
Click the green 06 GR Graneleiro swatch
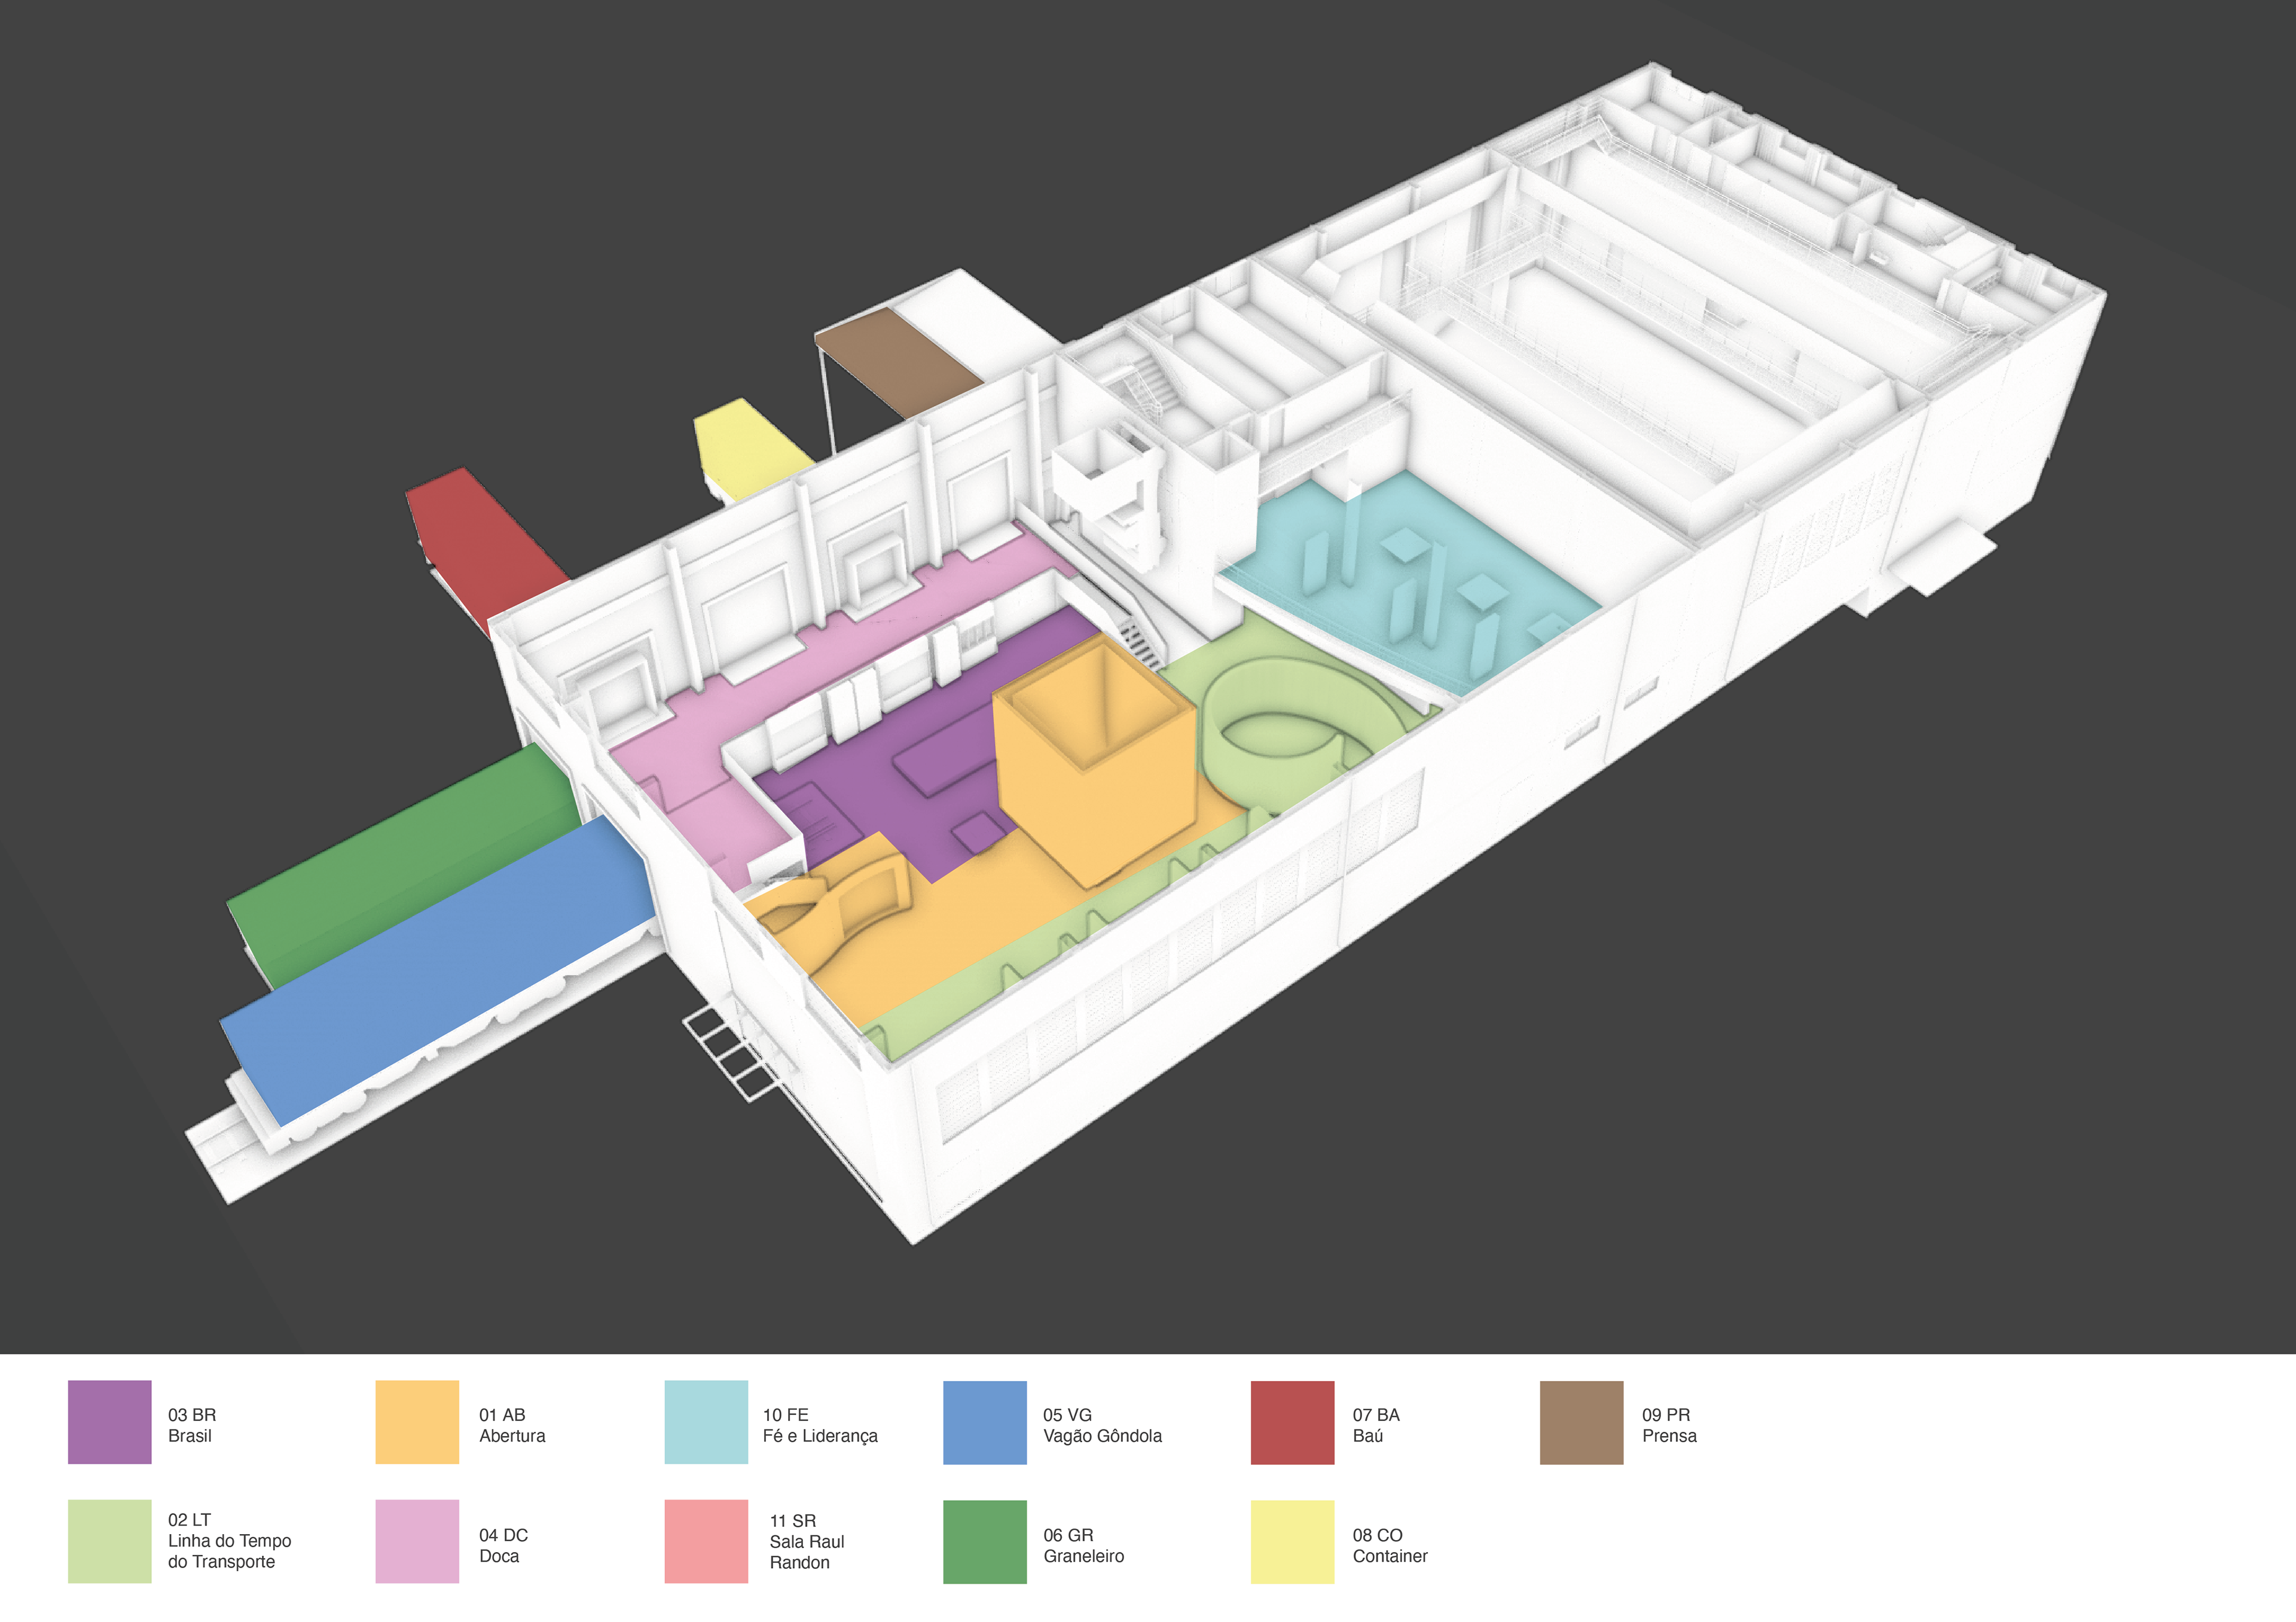tap(985, 1541)
